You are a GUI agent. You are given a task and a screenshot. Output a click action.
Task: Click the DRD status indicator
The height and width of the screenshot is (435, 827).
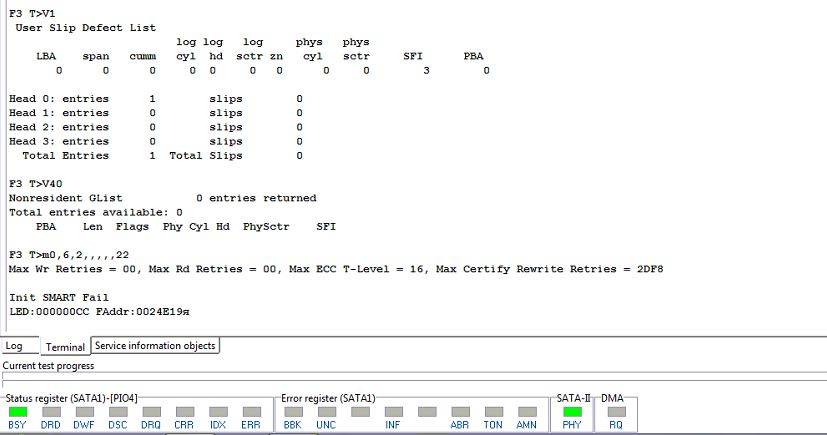click(51, 412)
